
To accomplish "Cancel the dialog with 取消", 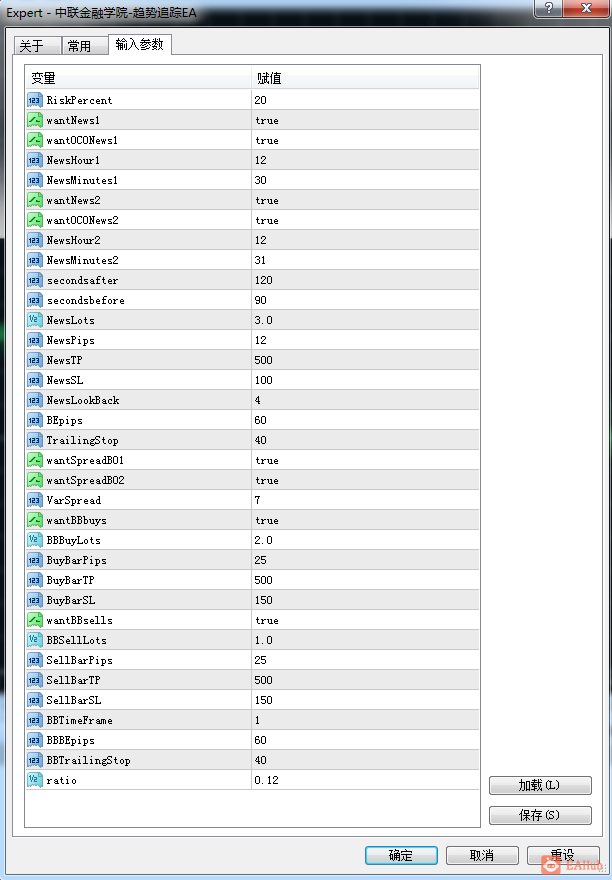I will click(482, 855).
